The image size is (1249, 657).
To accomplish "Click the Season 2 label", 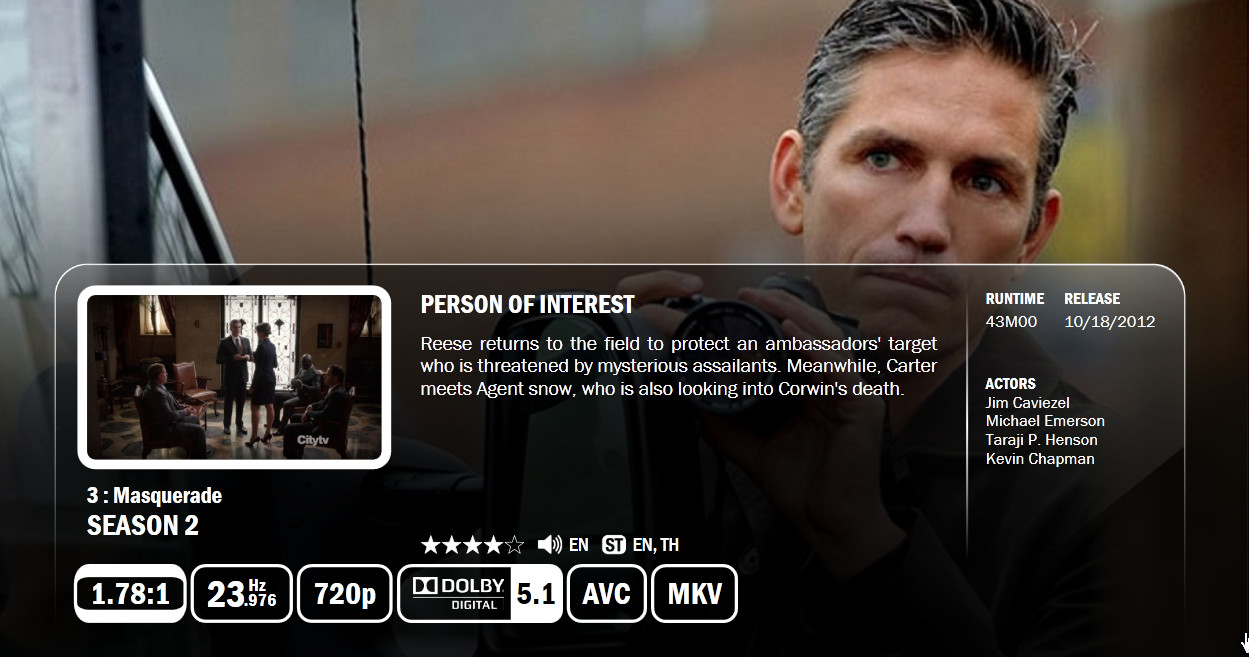I will pyautogui.click(x=143, y=526).
